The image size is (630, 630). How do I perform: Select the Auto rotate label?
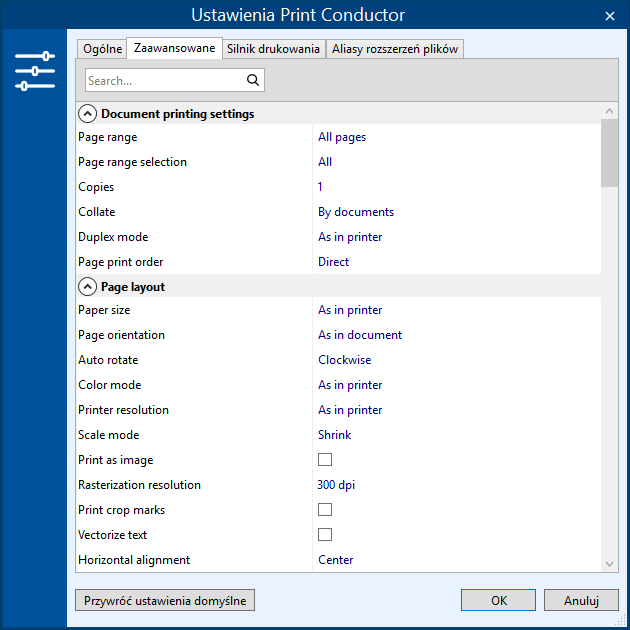(x=108, y=360)
